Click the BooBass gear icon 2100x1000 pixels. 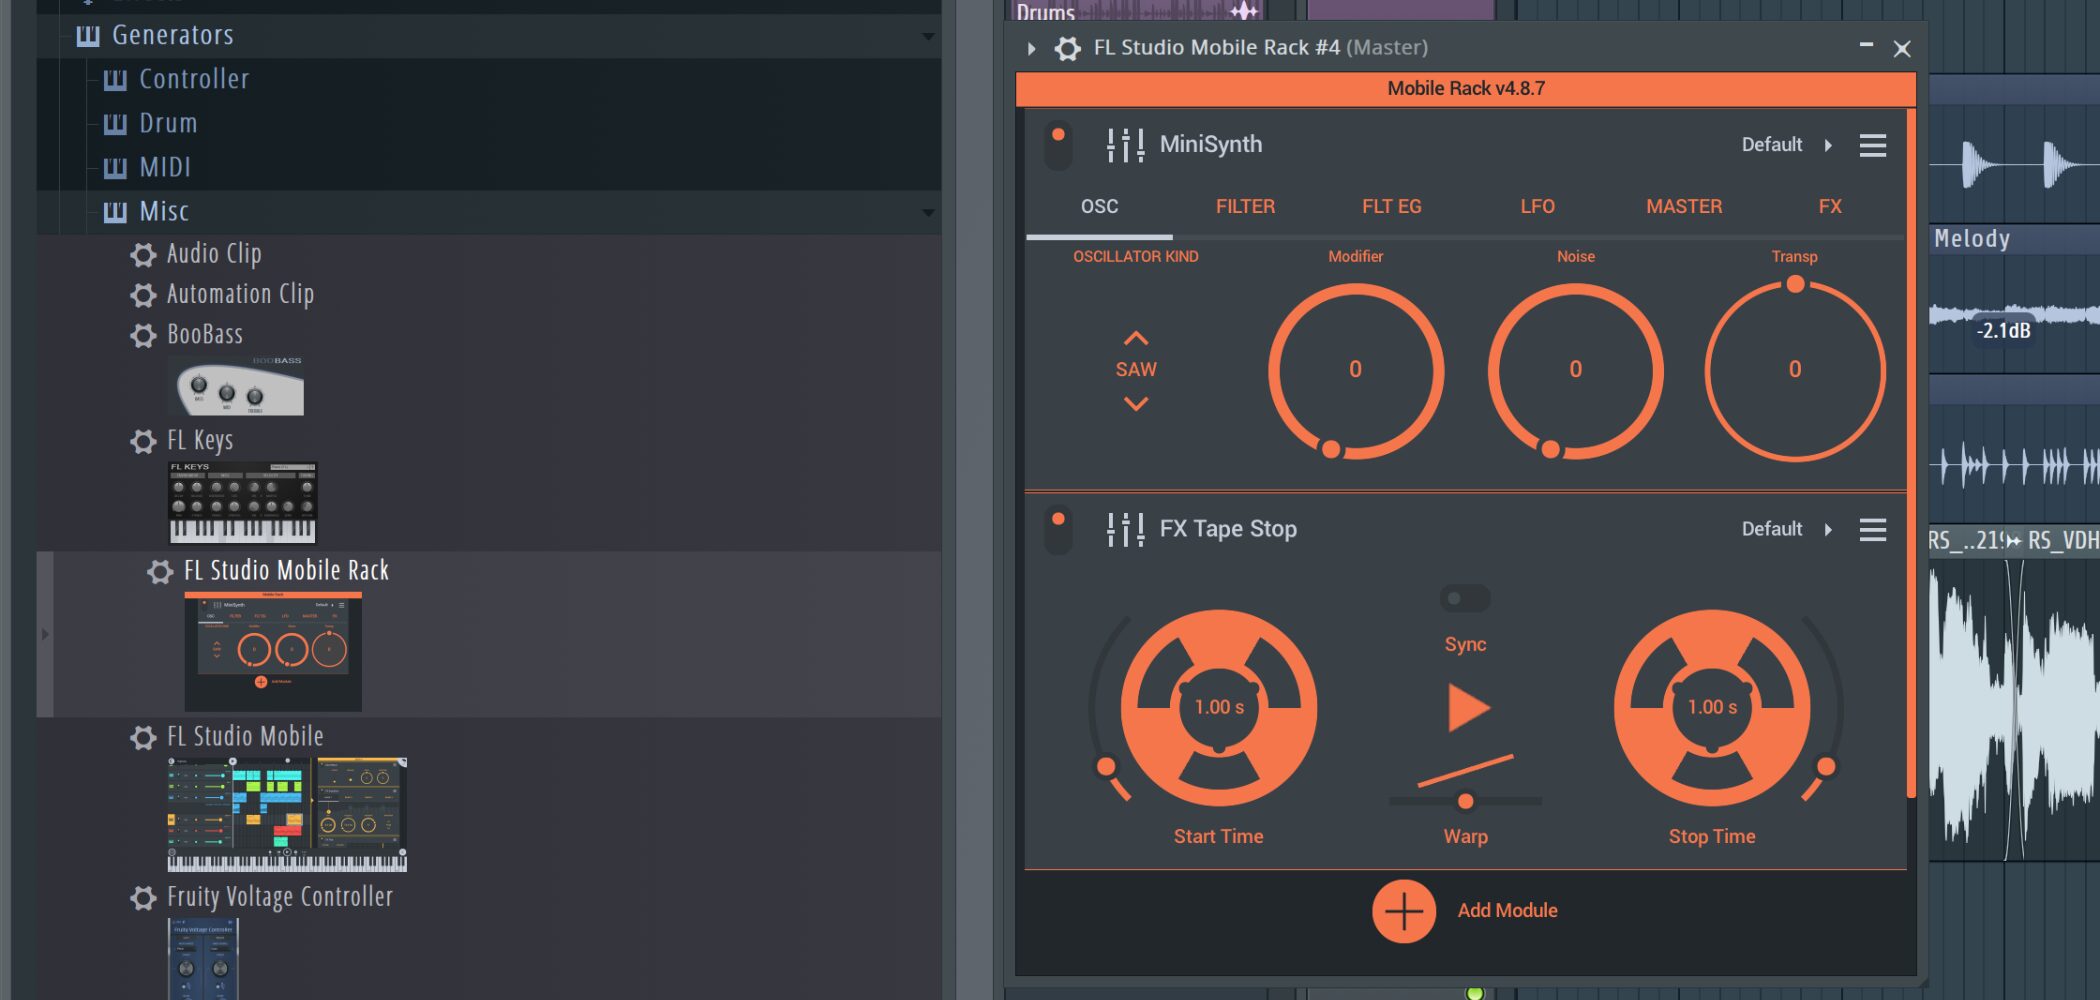pyautogui.click(x=143, y=335)
